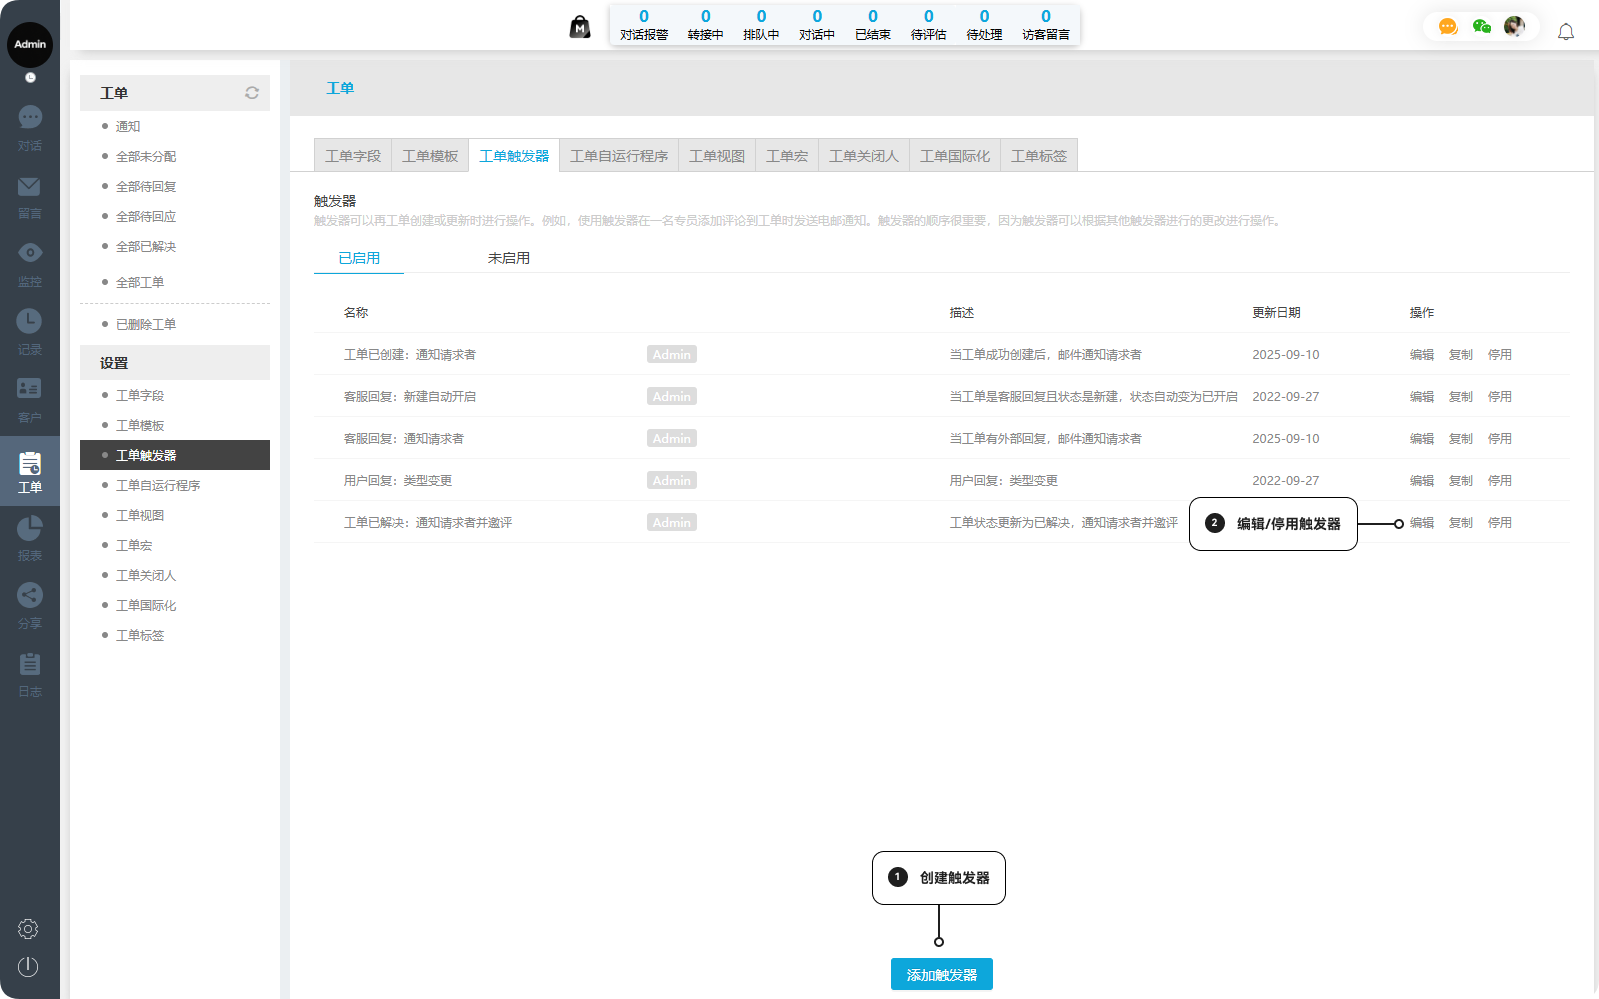Open the 留言 messages sidebar icon
The image size is (1599, 999).
pyautogui.click(x=30, y=195)
